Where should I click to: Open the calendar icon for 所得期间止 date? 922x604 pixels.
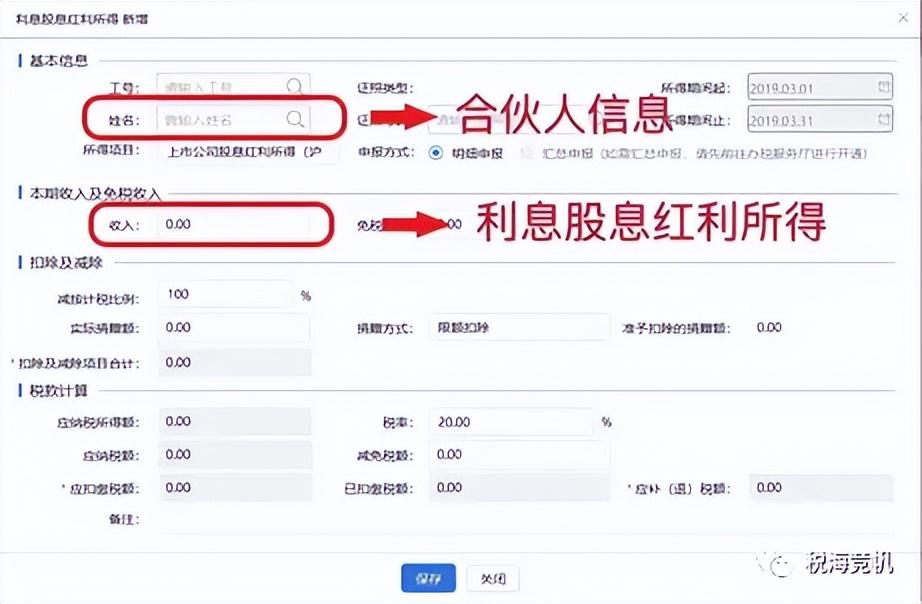pos(884,119)
